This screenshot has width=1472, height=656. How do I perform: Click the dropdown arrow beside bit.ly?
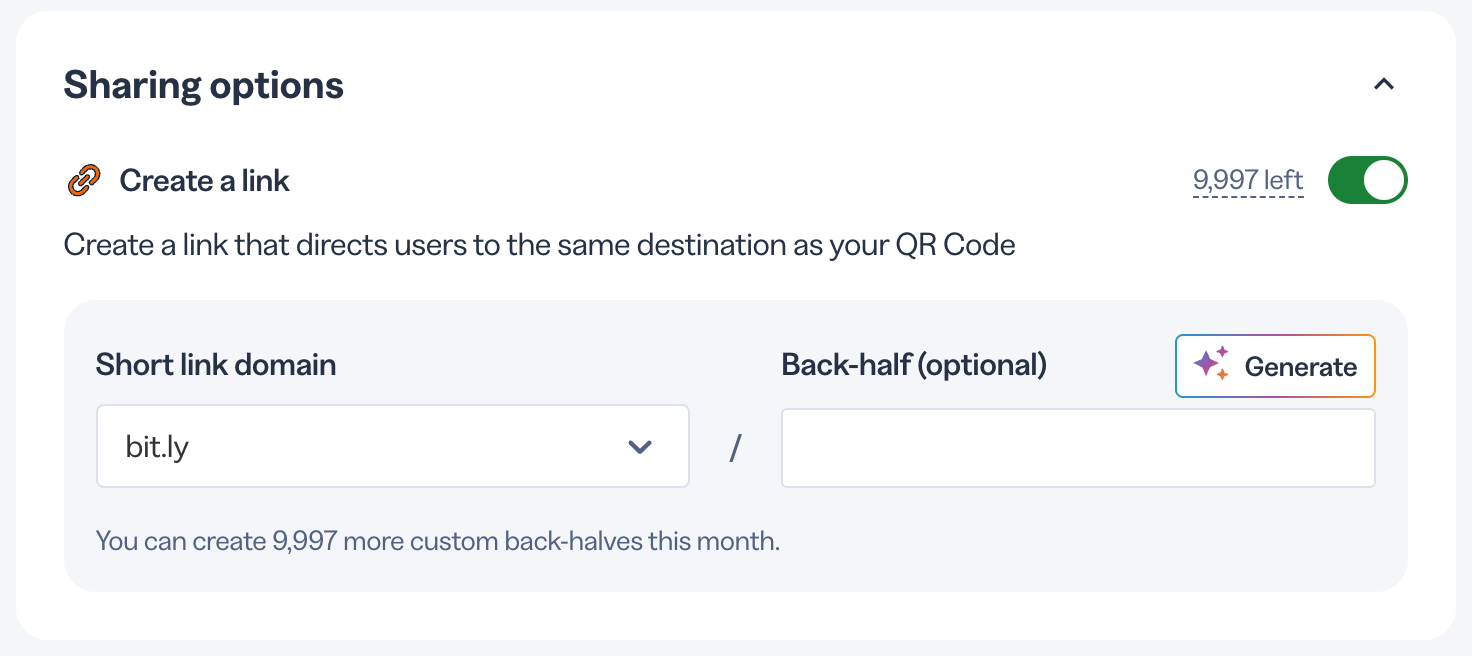(x=640, y=447)
